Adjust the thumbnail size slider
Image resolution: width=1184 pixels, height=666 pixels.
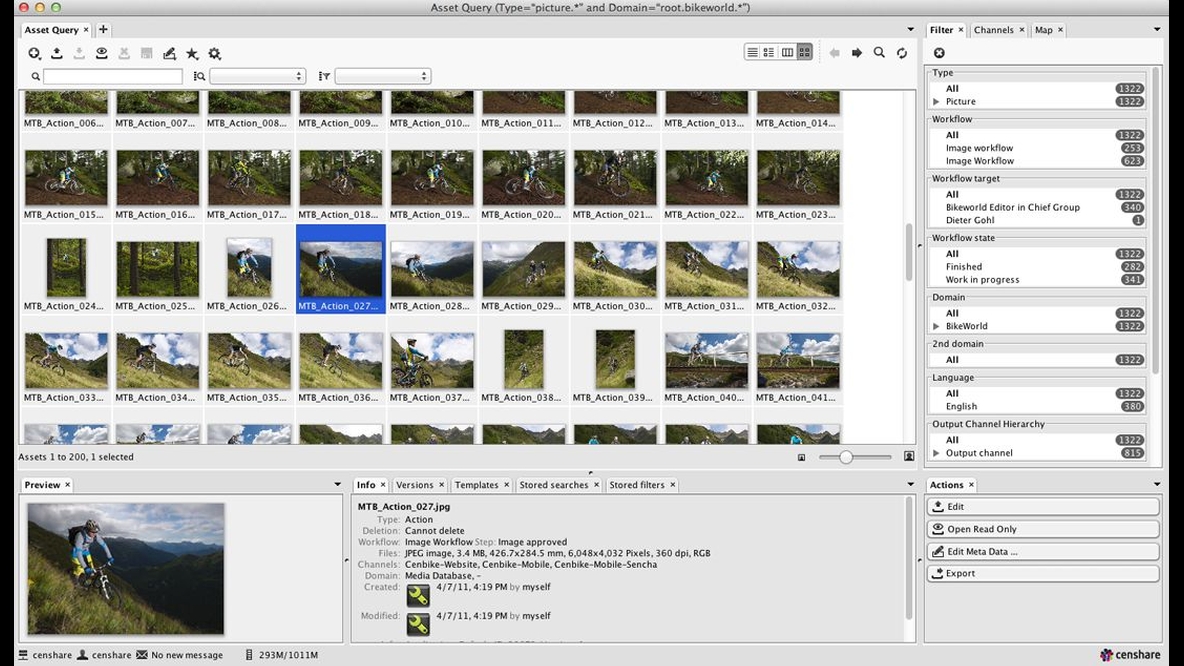pos(846,457)
